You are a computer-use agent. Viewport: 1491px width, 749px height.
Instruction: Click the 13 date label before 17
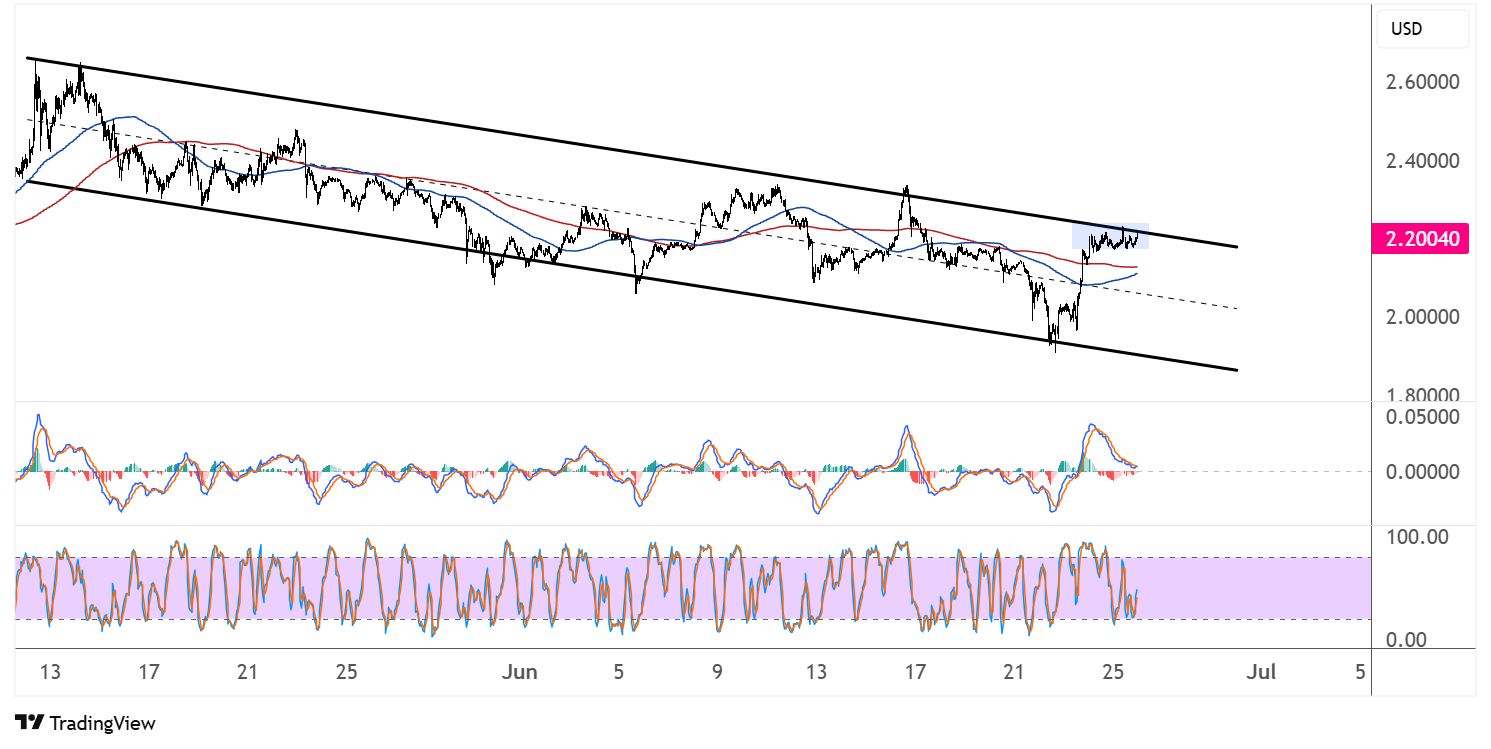click(50, 672)
